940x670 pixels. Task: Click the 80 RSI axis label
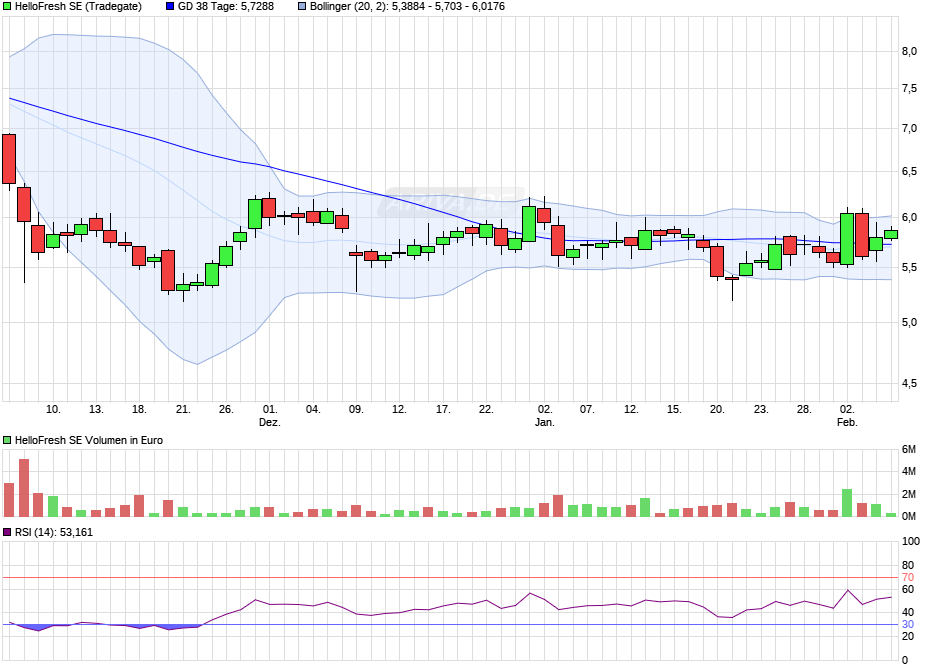[x=908, y=565]
